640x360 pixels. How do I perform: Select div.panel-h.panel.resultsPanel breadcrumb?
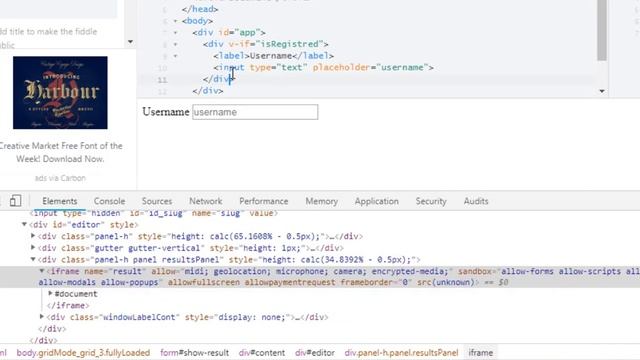[x=401, y=353]
